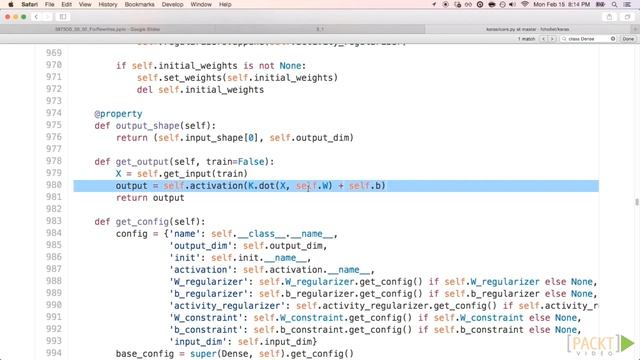Image resolution: width=640 pixels, height=360 pixels.
Task: Click line number 983
Action: coord(54,221)
